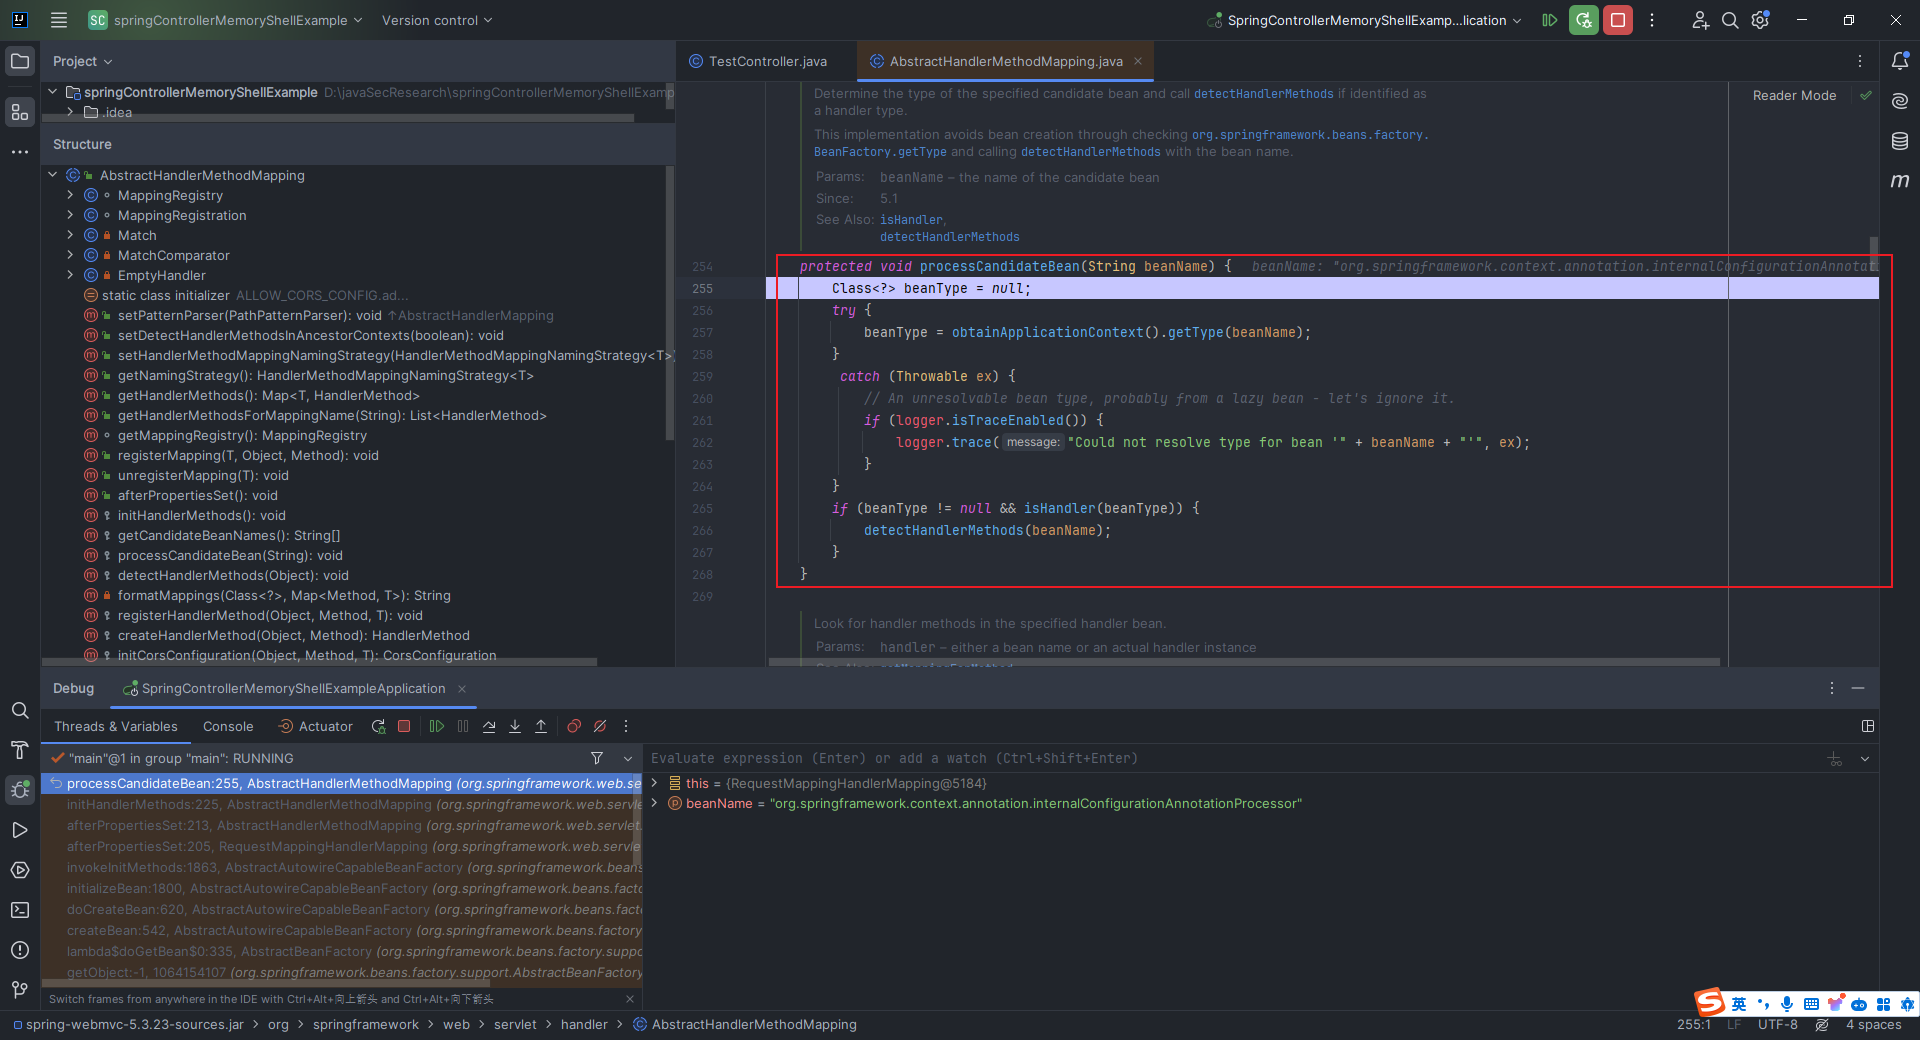Open the Build hammer sidebar icon
This screenshot has width=1920, height=1040.
click(x=20, y=750)
